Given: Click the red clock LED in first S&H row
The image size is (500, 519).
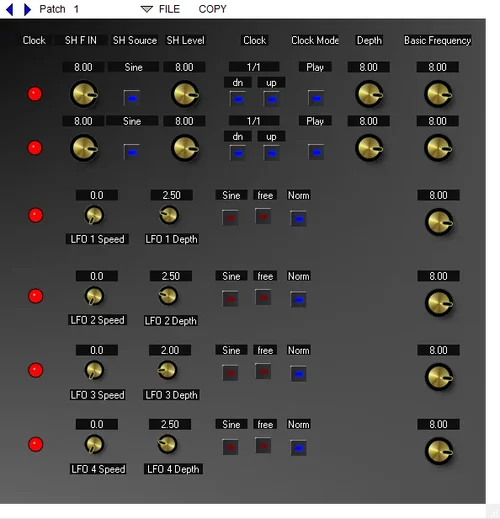Looking at the screenshot, I should [x=35, y=94].
